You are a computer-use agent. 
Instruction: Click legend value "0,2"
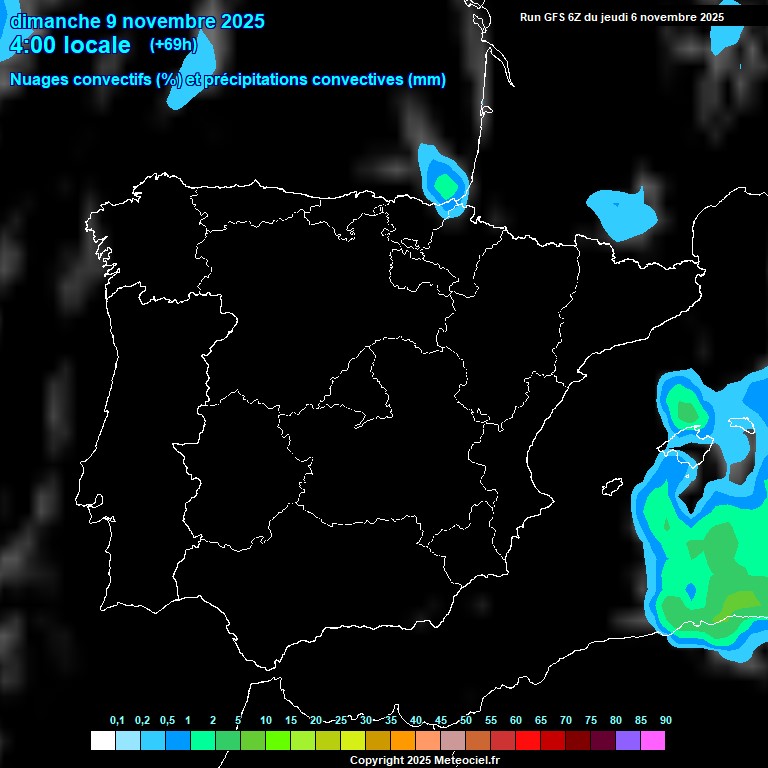(143, 720)
